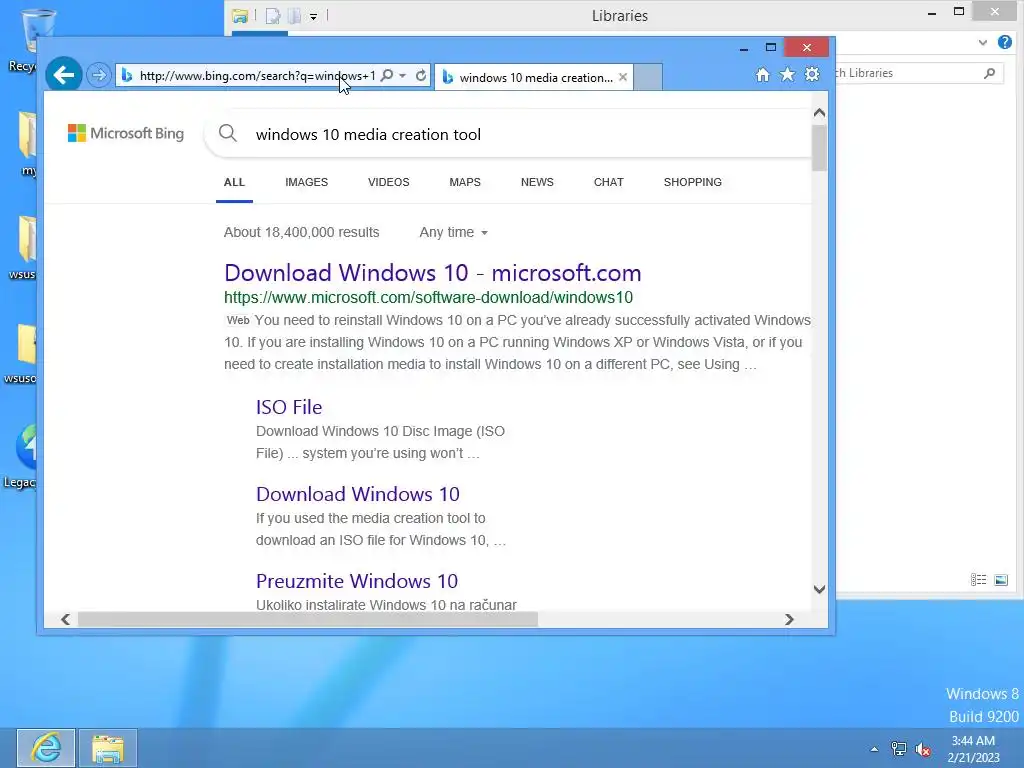Expand the ribbon chevron in Libraries window
The height and width of the screenshot is (768, 1024).
(x=983, y=42)
